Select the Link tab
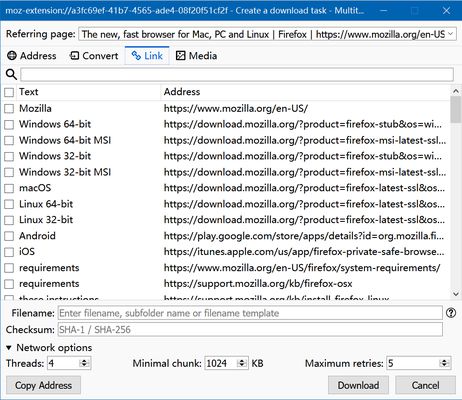This screenshot has height=400, width=462. (147, 55)
